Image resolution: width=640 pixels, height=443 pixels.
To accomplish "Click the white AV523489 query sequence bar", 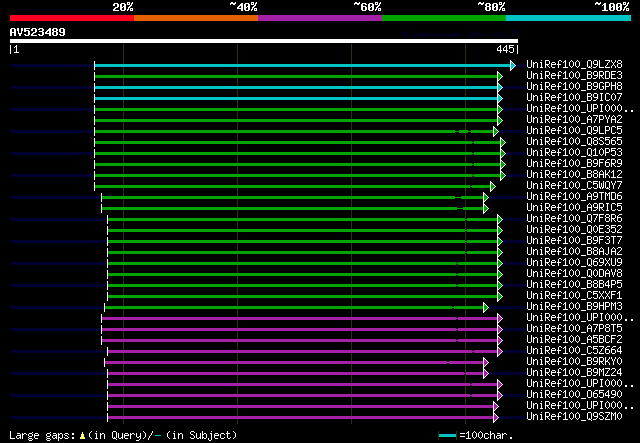I will 264,41.
